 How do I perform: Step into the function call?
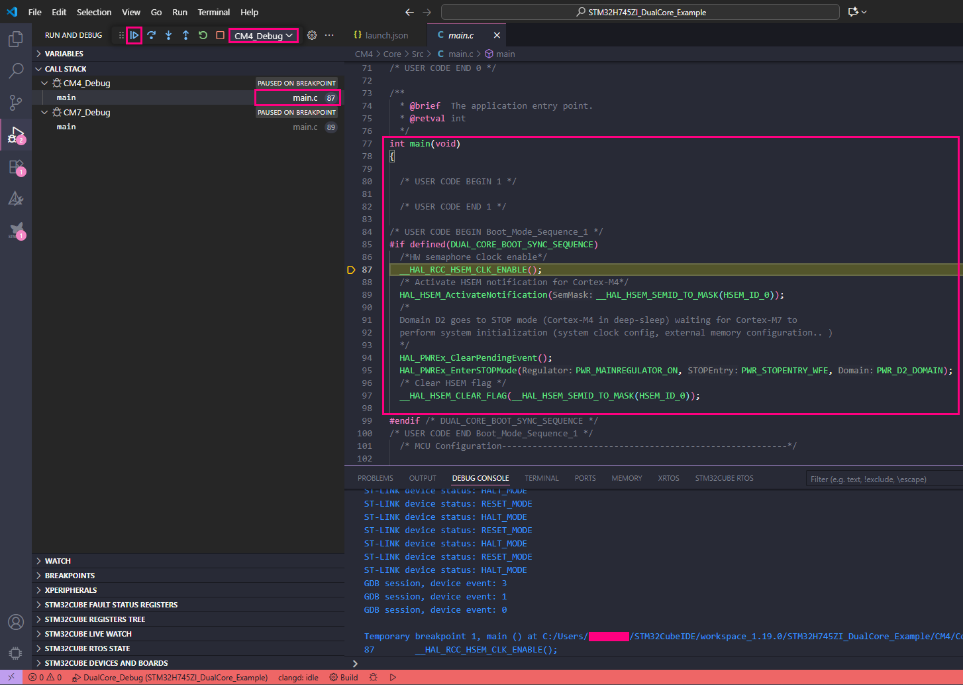(x=168, y=35)
